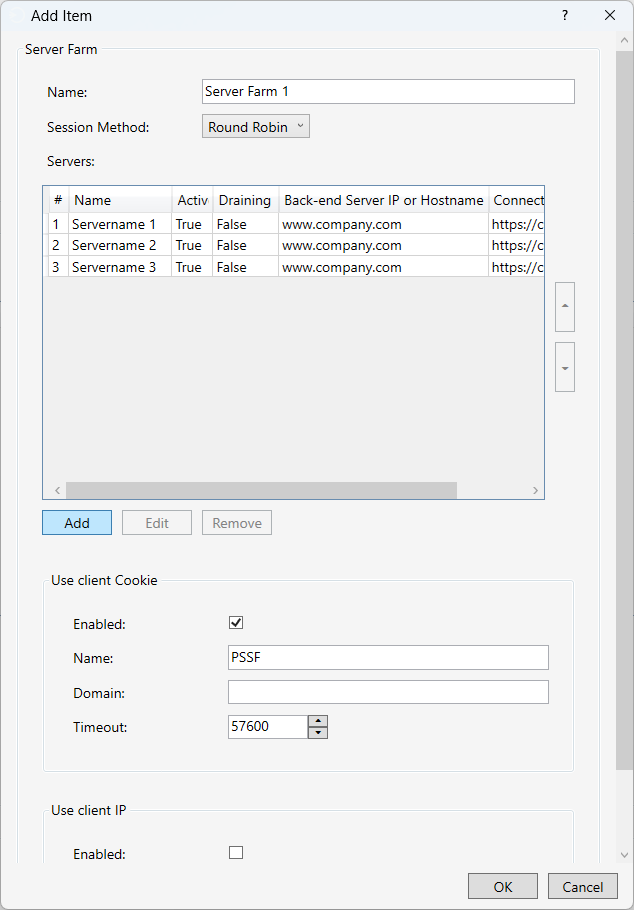Click the Help question mark icon
This screenshot has width=634, height=910.
[x=564, y=15]
